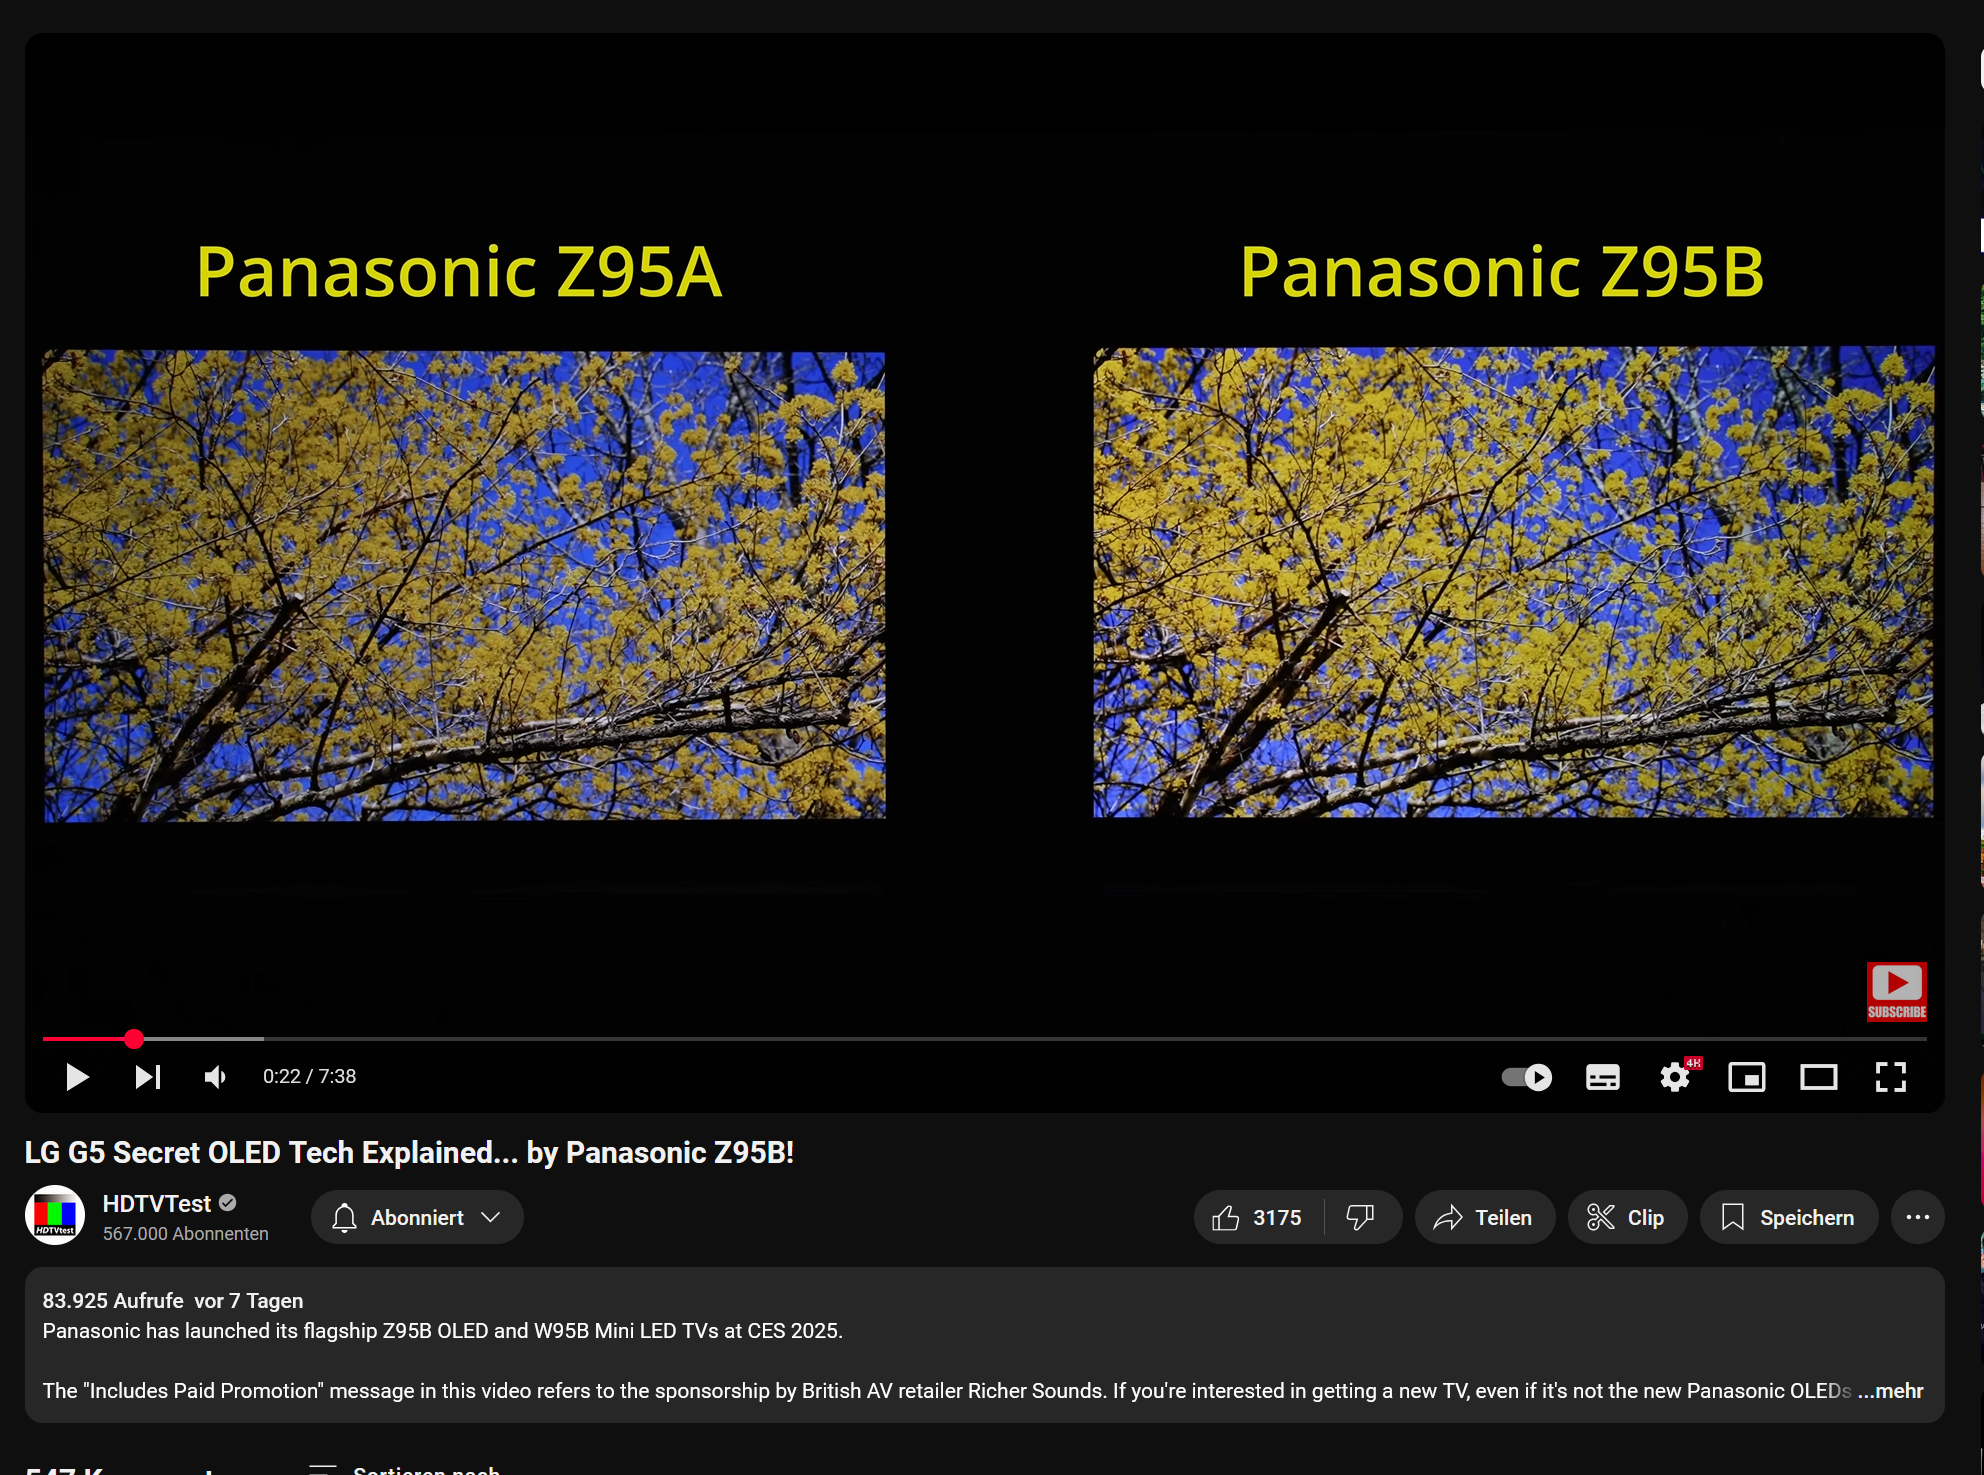Mute the video via speaker icon
The width and height of the screenshot is (1984, 1475).
tap(215, 1077)
